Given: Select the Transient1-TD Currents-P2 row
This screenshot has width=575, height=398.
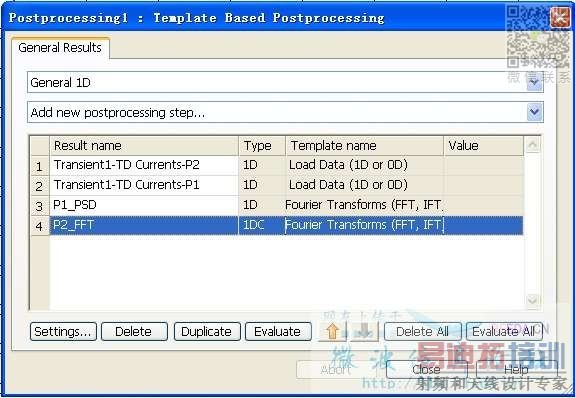Looking at the screenshot, I should tap(277, 165).
